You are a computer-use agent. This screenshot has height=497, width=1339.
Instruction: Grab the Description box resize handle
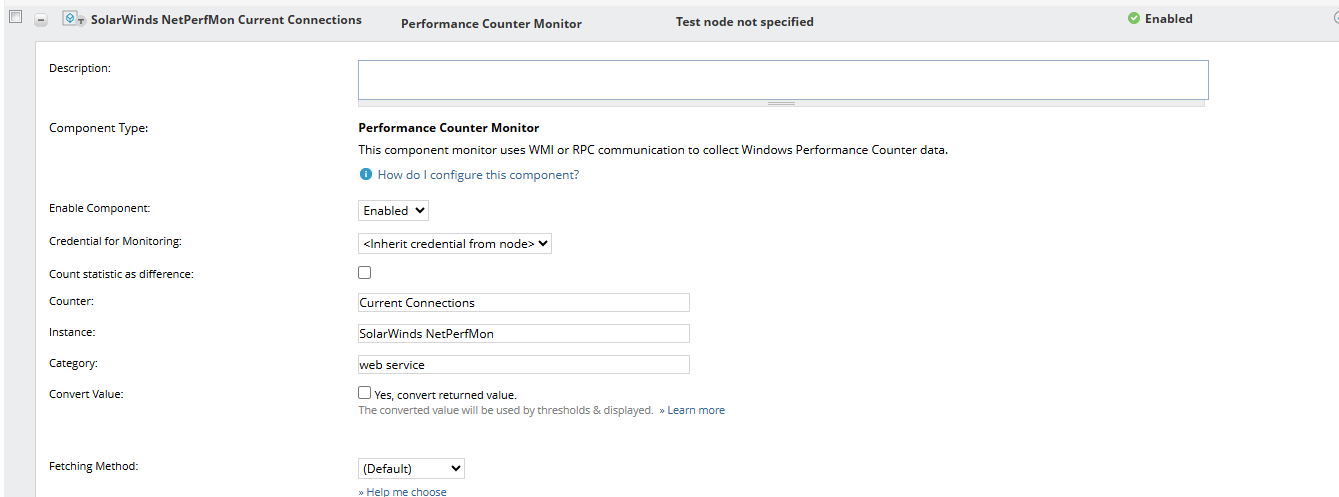(782, 103)
